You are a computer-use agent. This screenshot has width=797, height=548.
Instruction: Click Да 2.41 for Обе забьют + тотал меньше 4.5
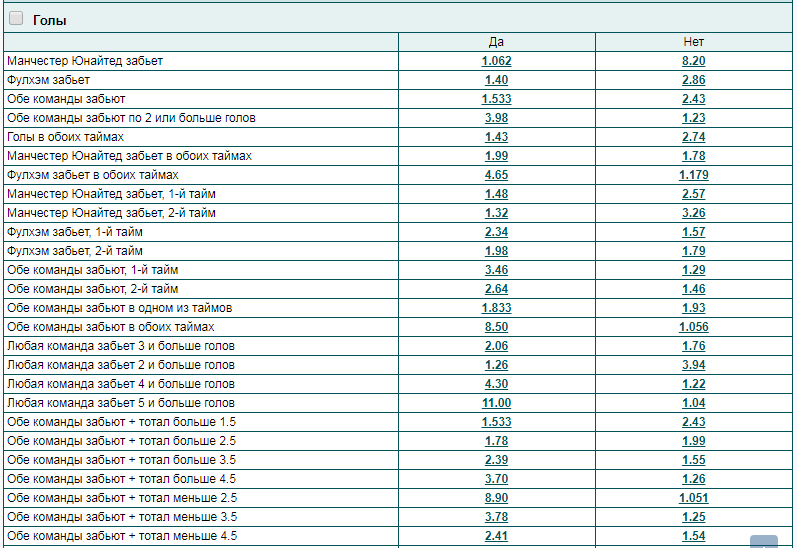pyautogui.click(x=496, y=536)
